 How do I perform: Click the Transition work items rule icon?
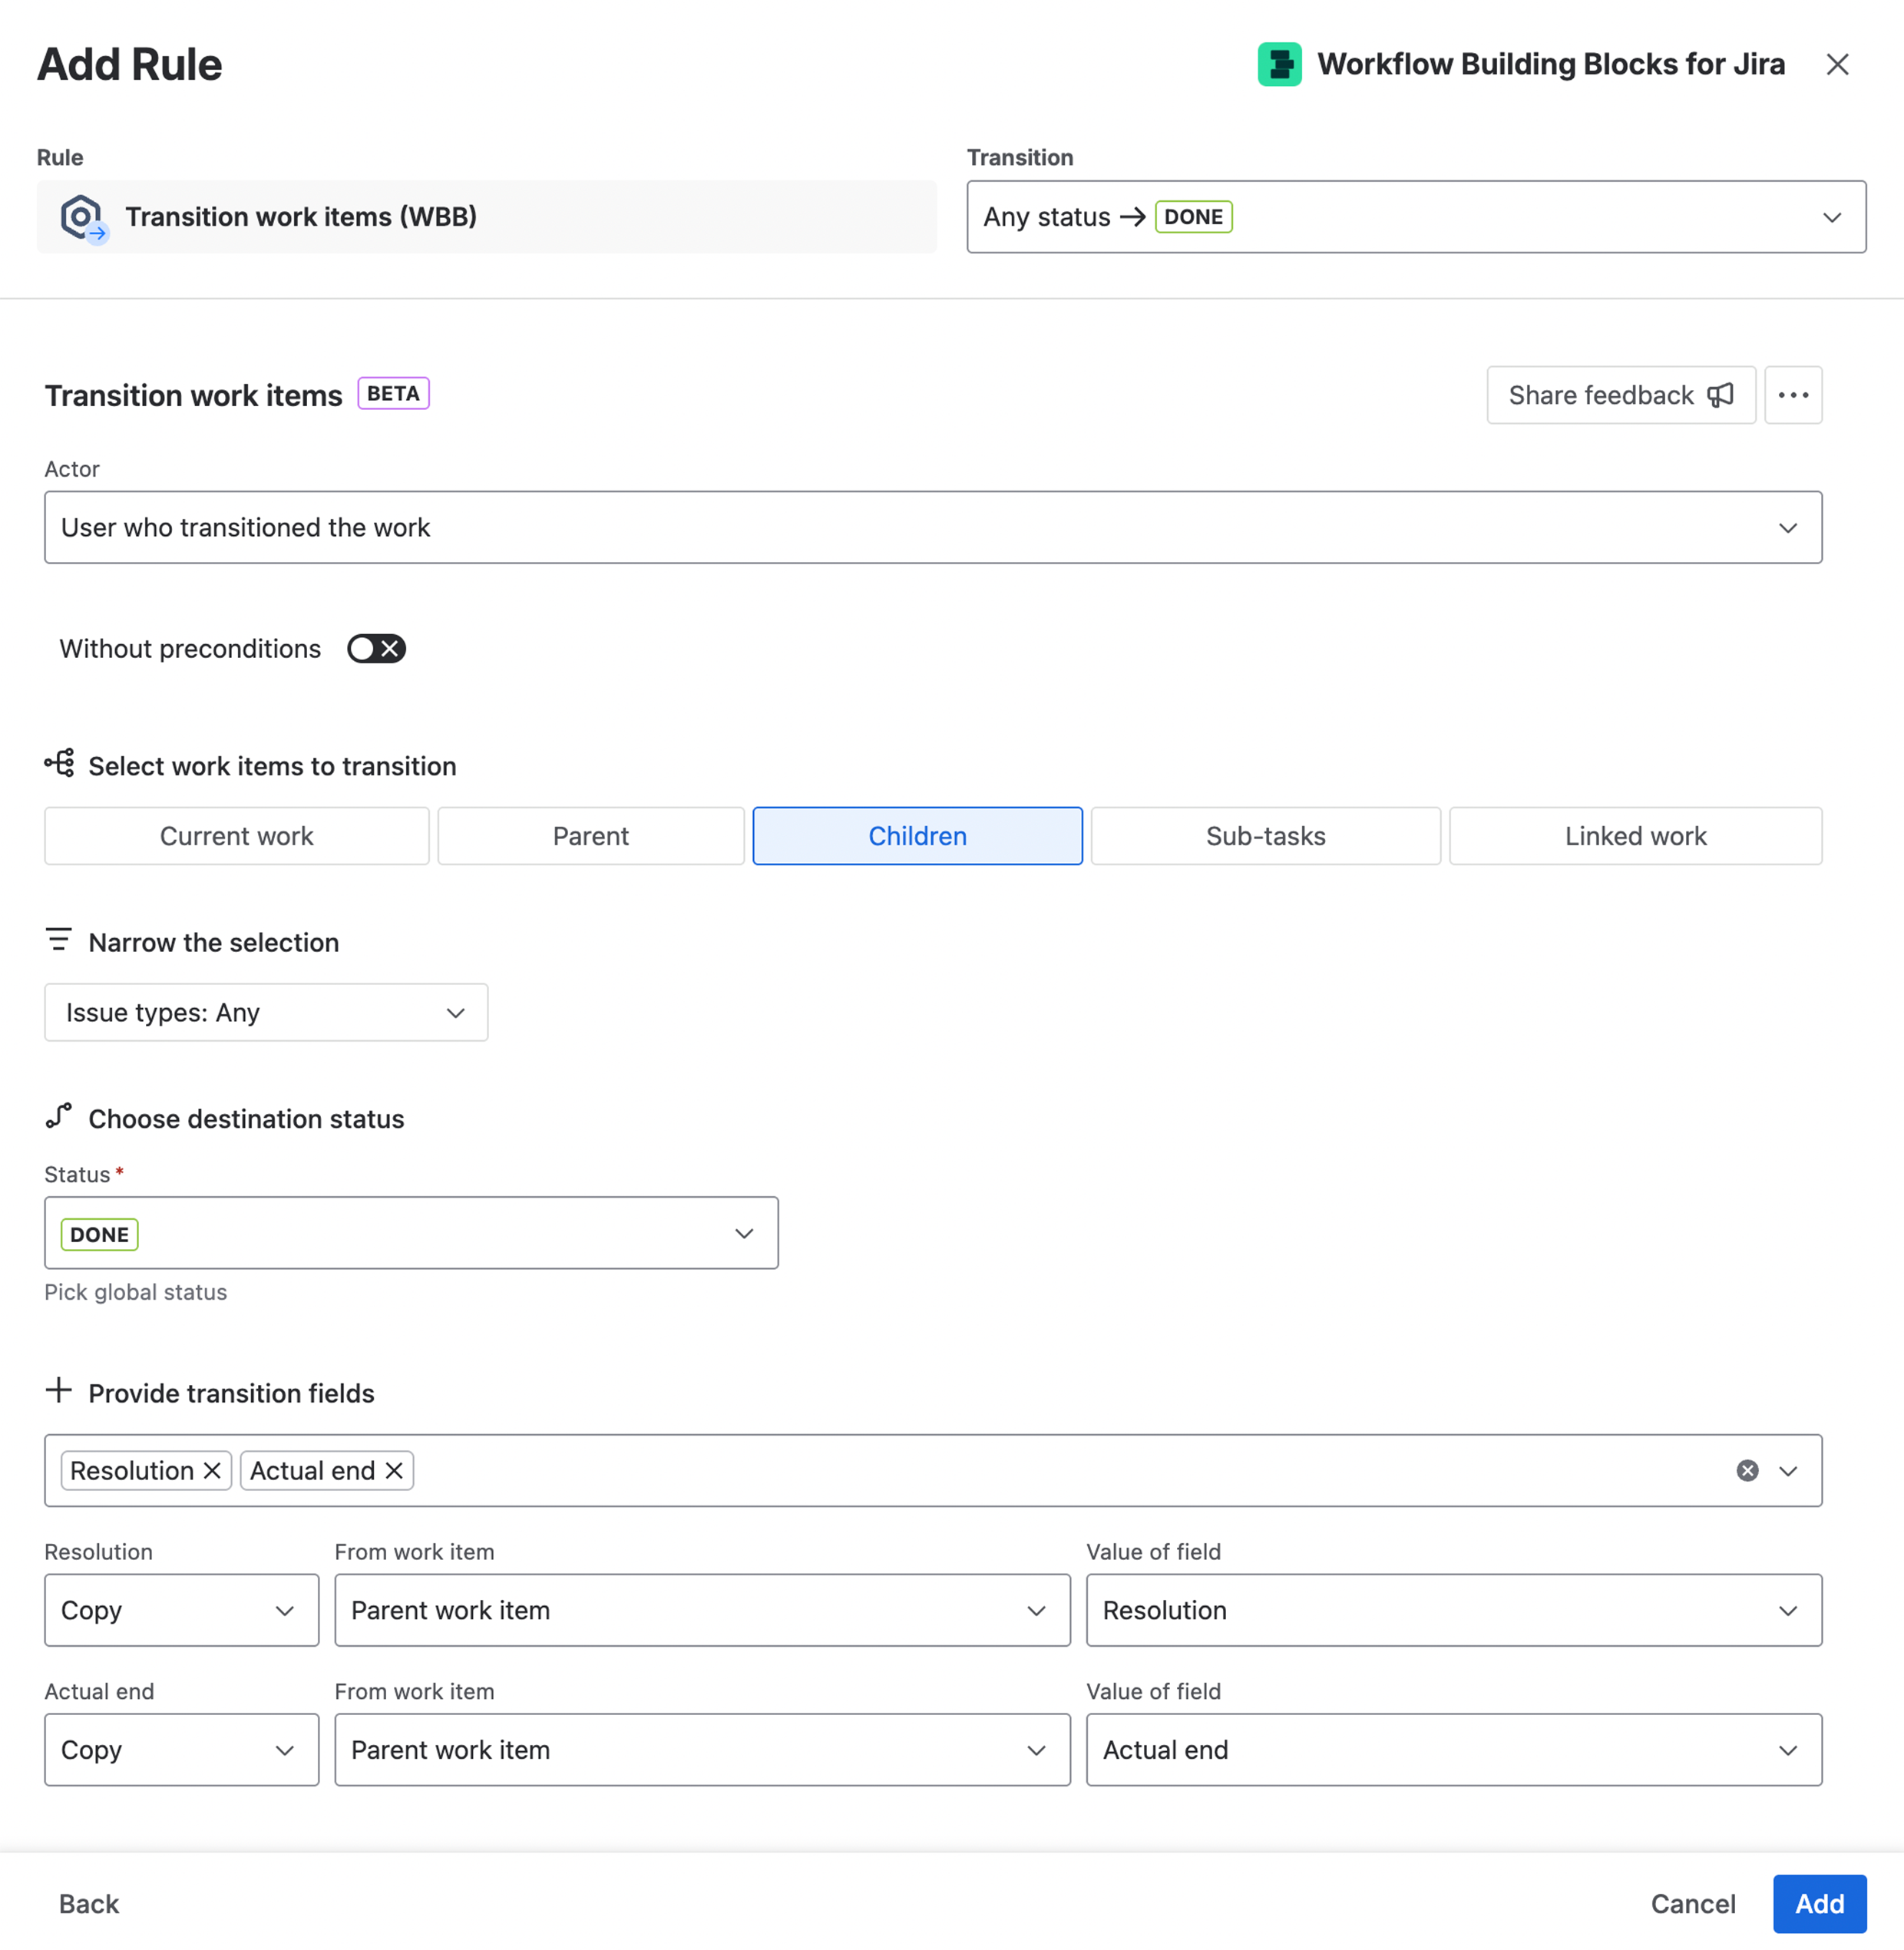tap(83, 216)
